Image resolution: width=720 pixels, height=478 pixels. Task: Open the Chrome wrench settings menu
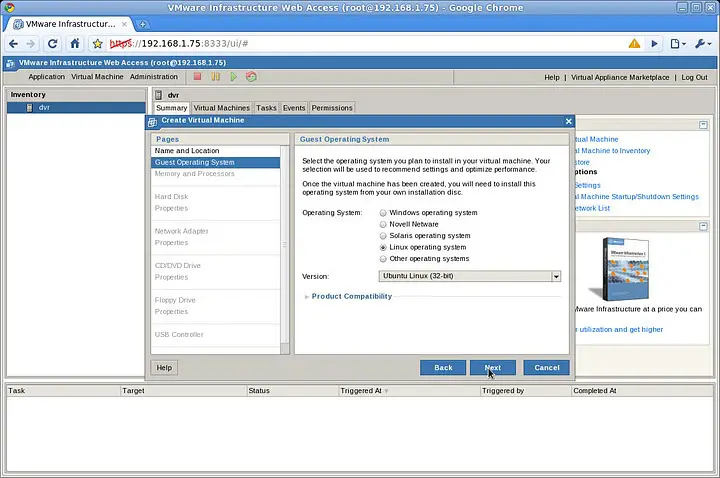[x=703, y=44]
